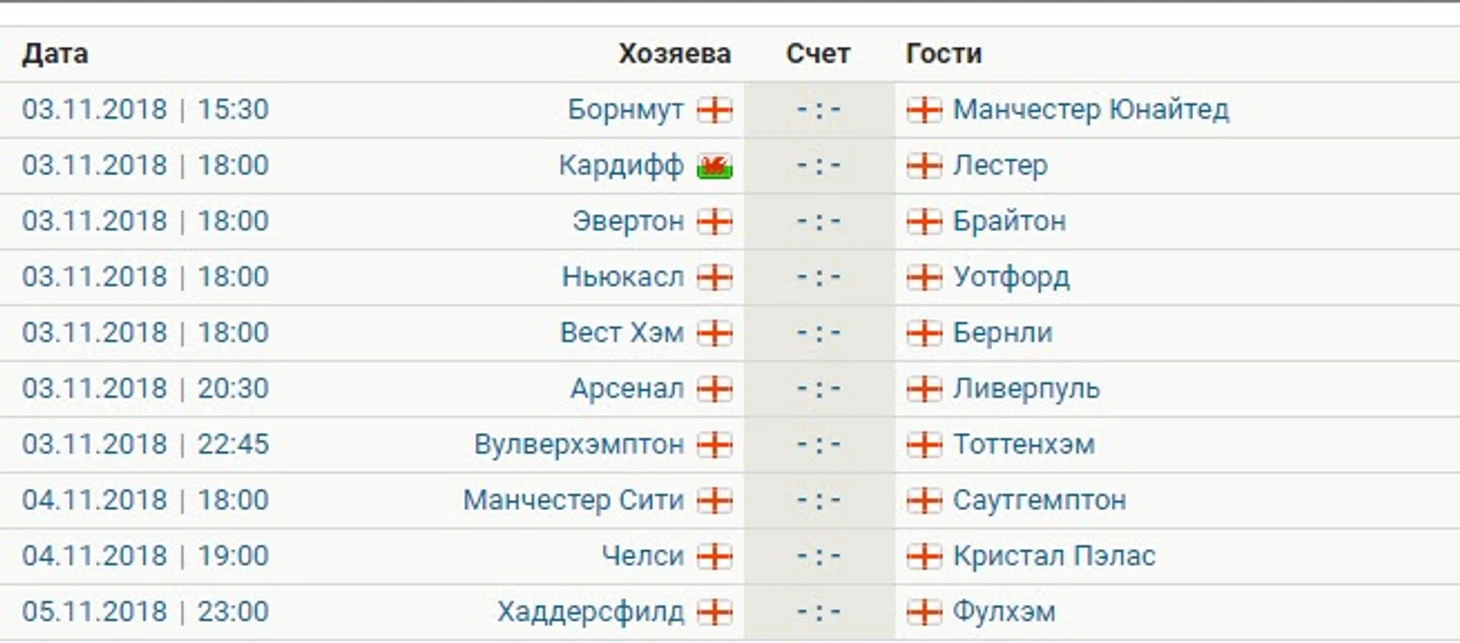
Task: Click the Wales flag beside Кардифф
Action: [x=715, y=166]
